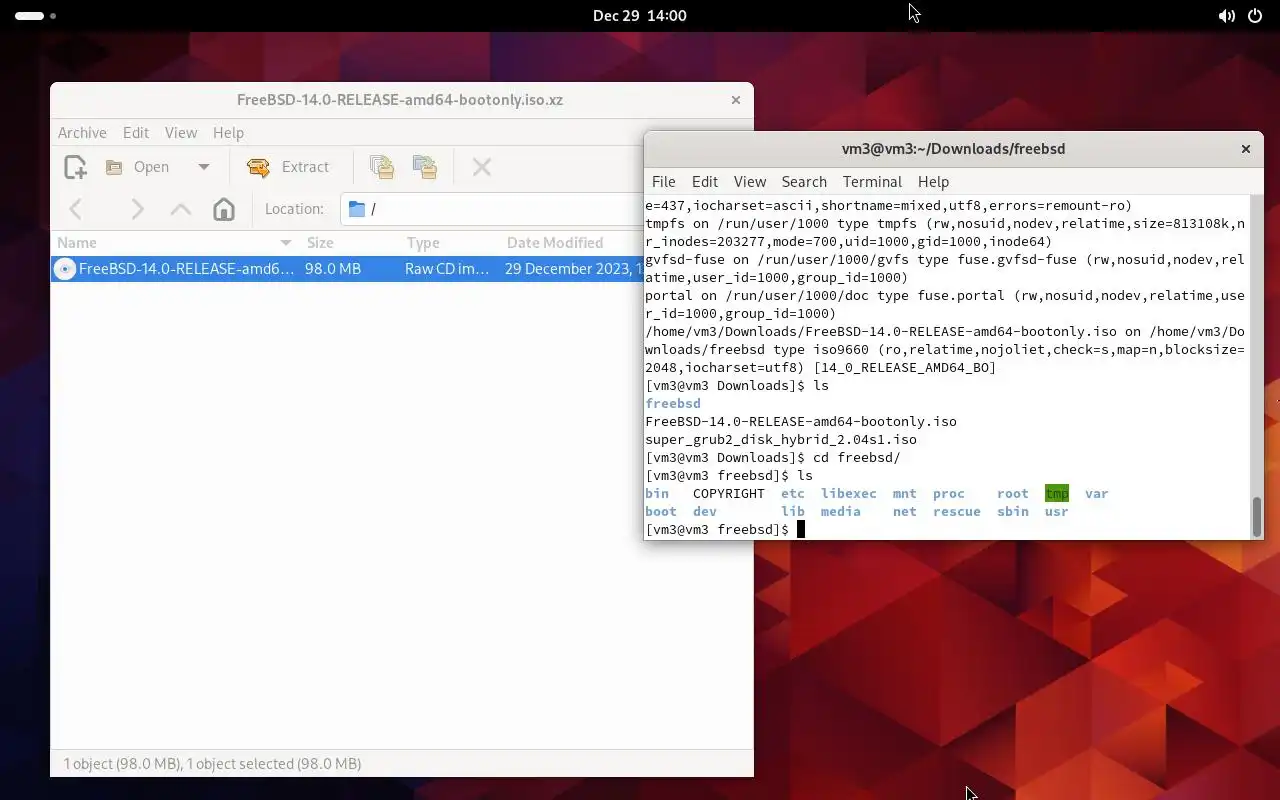Open the terminal View menu
Screen dimensions: 1280x800
tap(750, 181)
